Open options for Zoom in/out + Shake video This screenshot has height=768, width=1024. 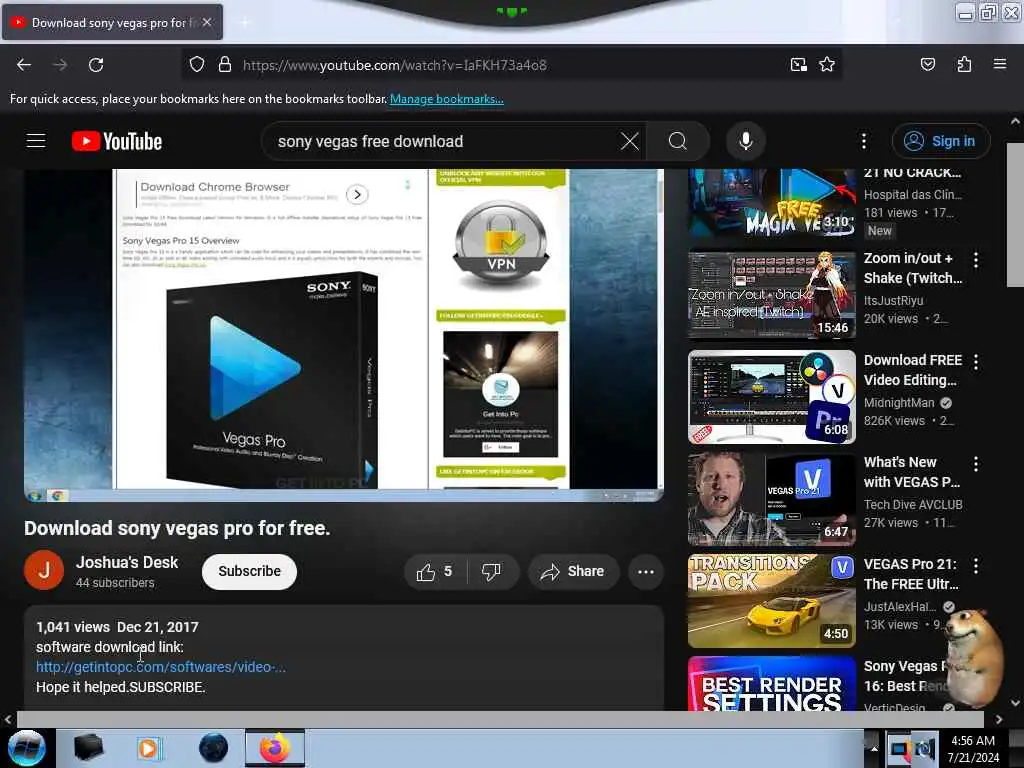(x=976, y=260)
